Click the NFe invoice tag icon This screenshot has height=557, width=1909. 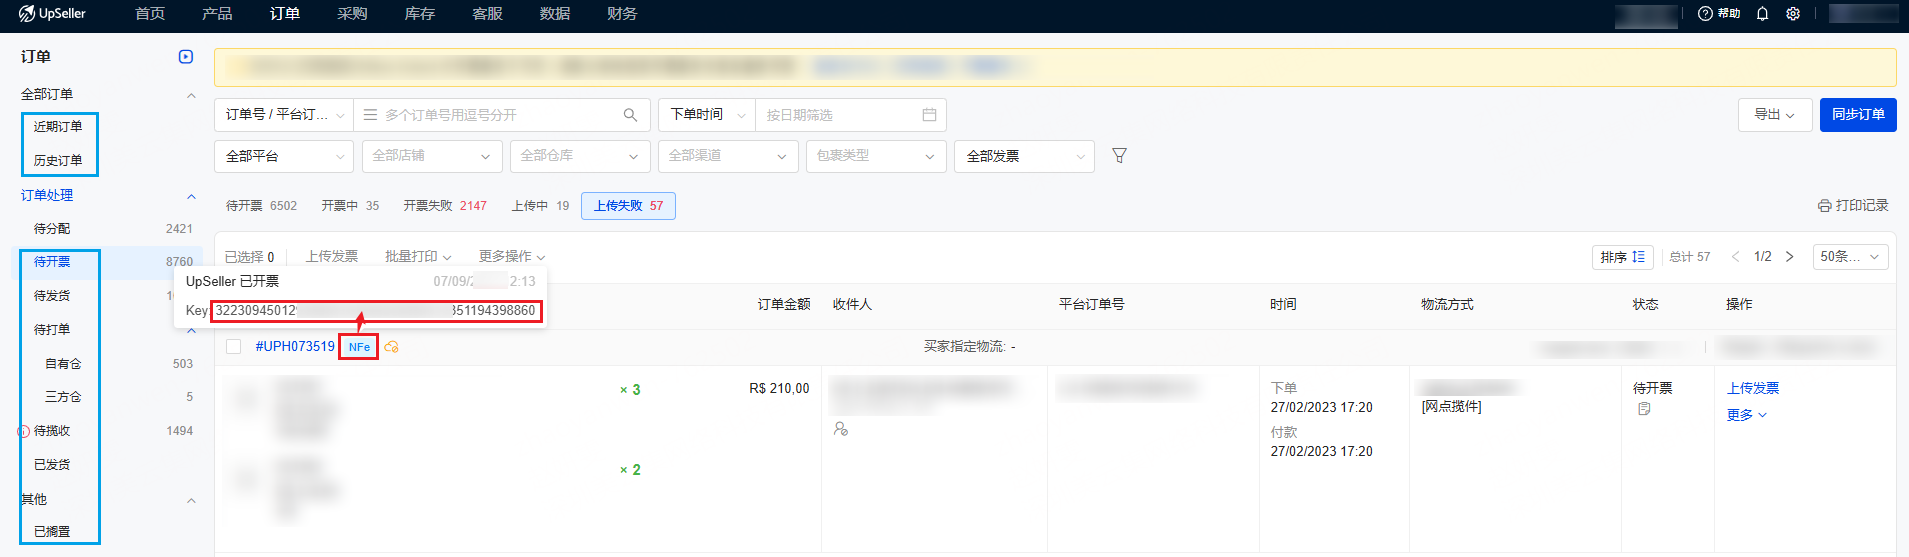[x=359, y=347]
